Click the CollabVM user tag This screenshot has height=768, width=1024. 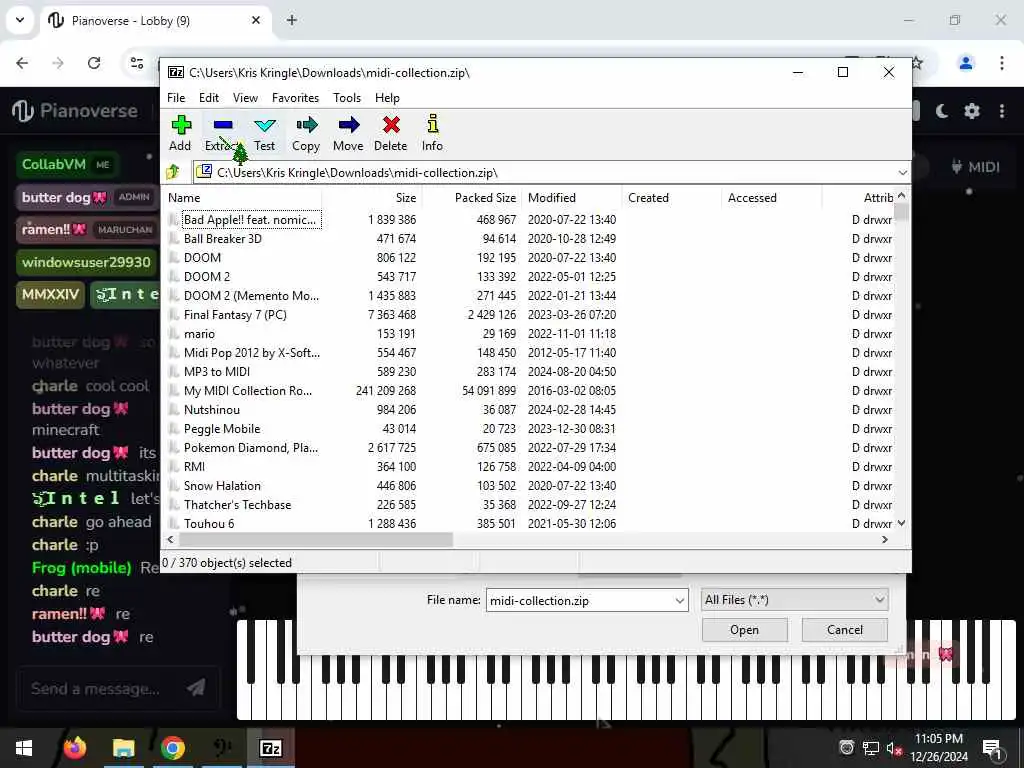tap(66, 165)
